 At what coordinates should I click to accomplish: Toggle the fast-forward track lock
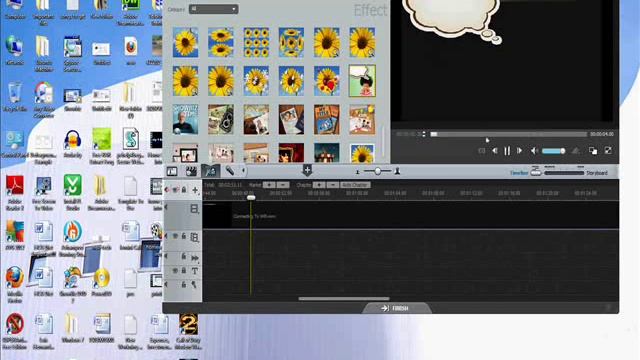point(184,257)
